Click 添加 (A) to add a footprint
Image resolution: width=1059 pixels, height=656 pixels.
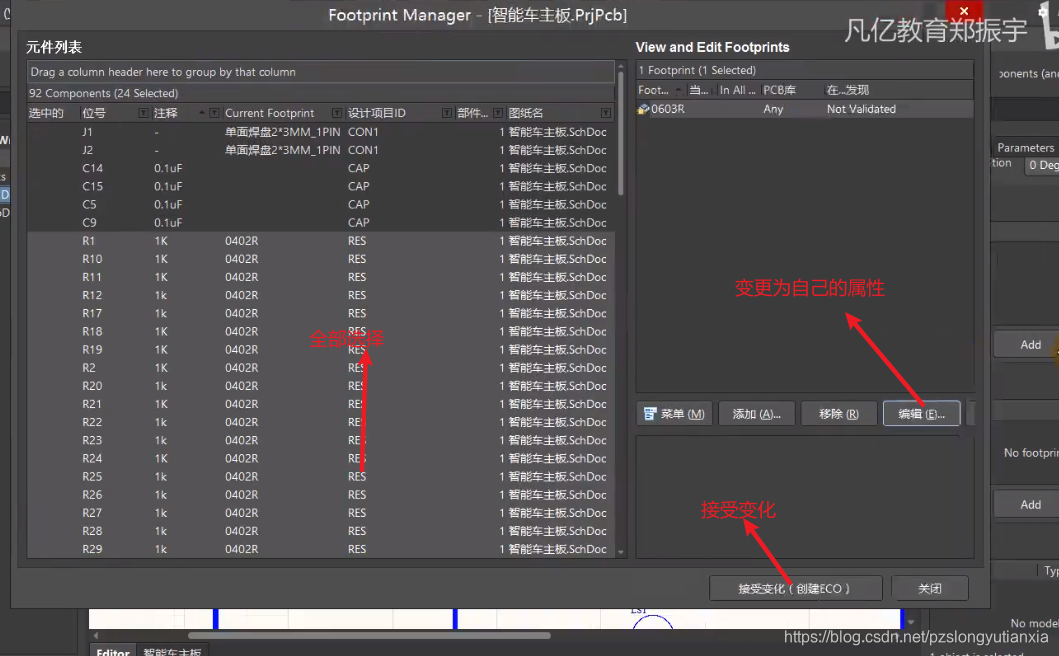(x=756, y=414)
